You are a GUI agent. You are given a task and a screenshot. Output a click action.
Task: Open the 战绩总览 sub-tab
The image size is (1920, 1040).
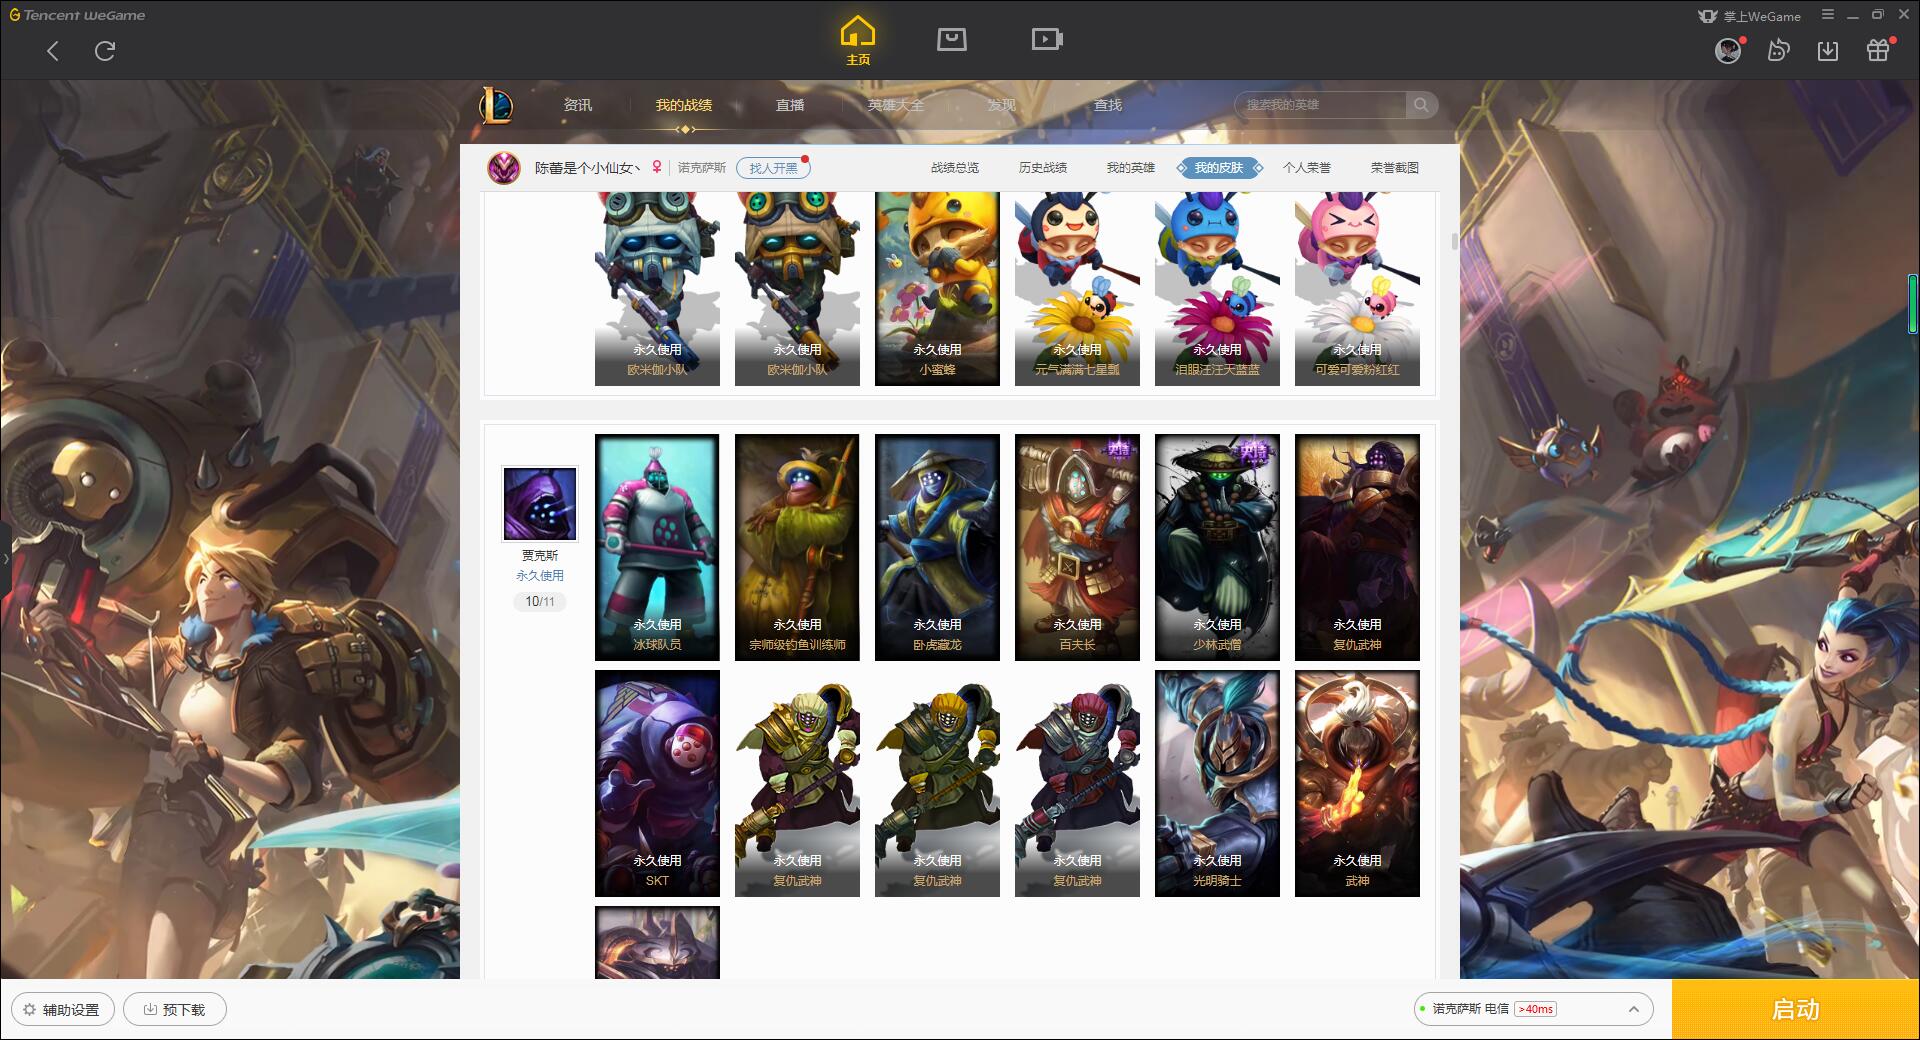[955, 168]
